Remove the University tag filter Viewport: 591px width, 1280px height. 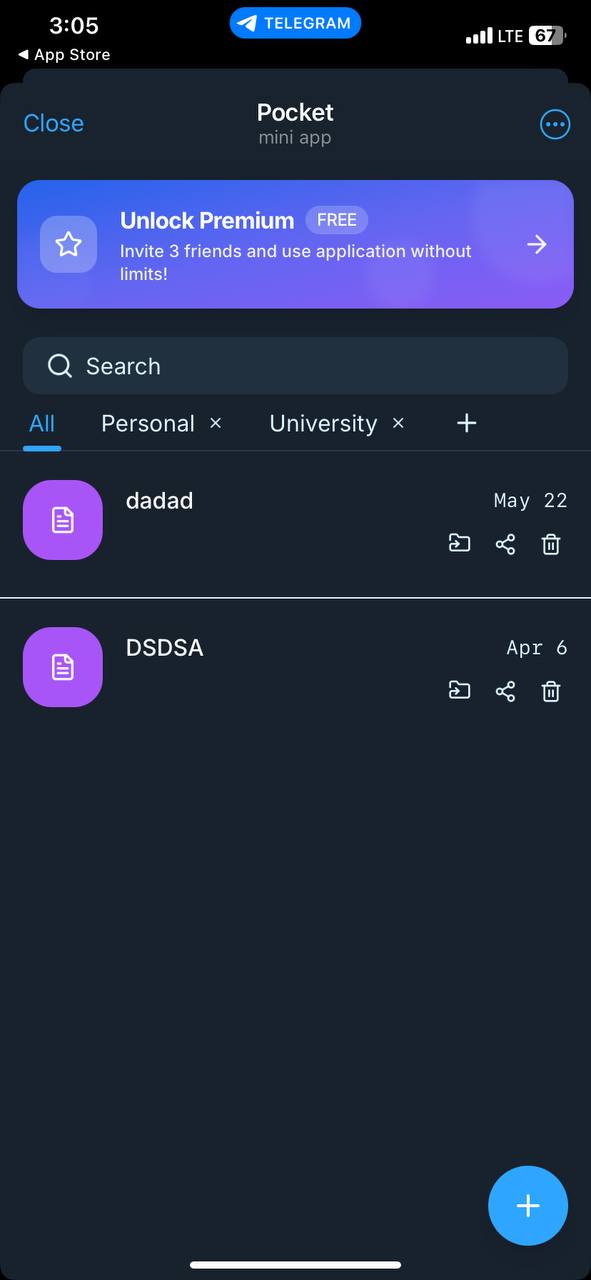click(x=398, y=423)
